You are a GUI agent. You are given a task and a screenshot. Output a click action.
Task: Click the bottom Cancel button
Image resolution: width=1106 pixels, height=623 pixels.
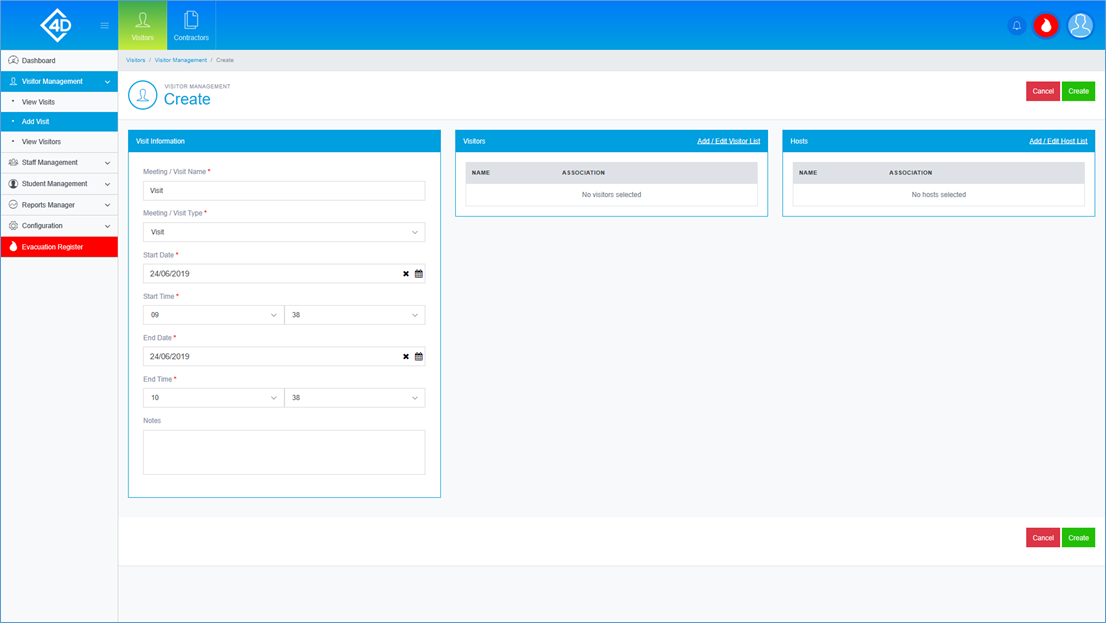pos(1043,538)
